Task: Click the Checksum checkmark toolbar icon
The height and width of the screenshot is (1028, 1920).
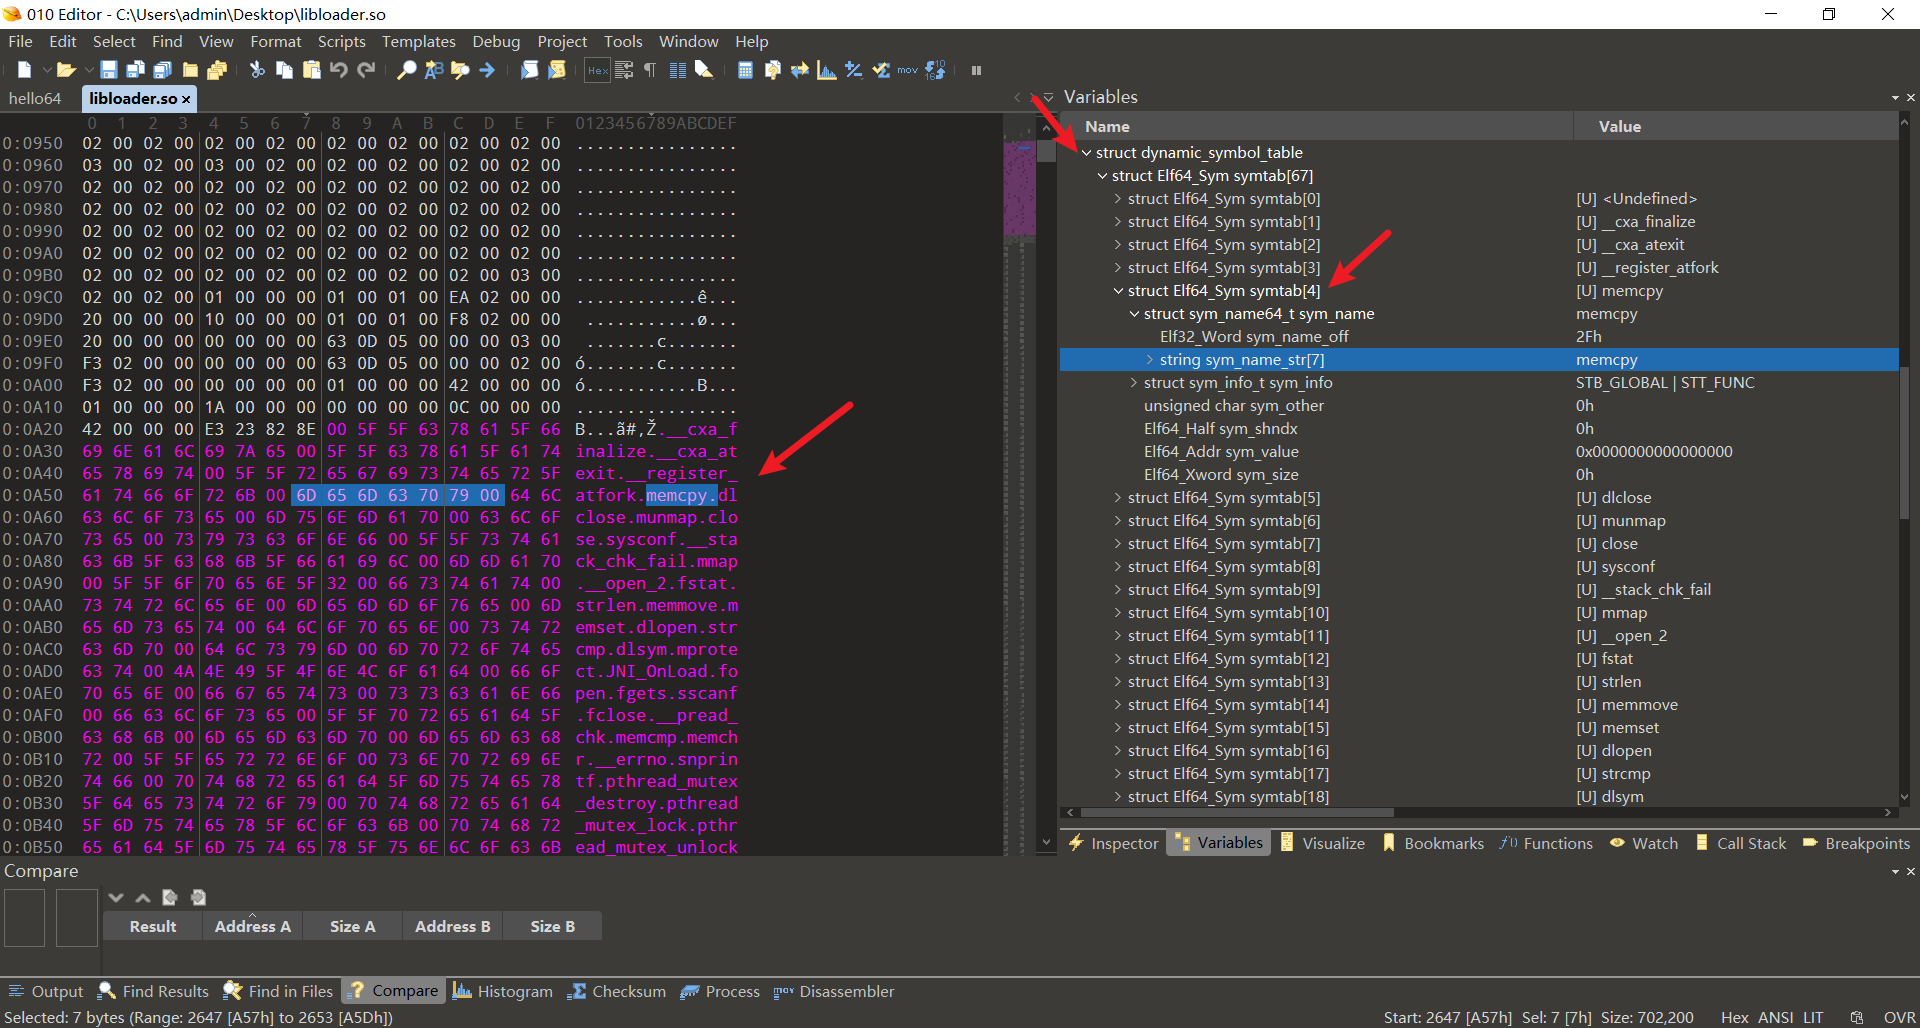Action: click(x=881, y=70)
